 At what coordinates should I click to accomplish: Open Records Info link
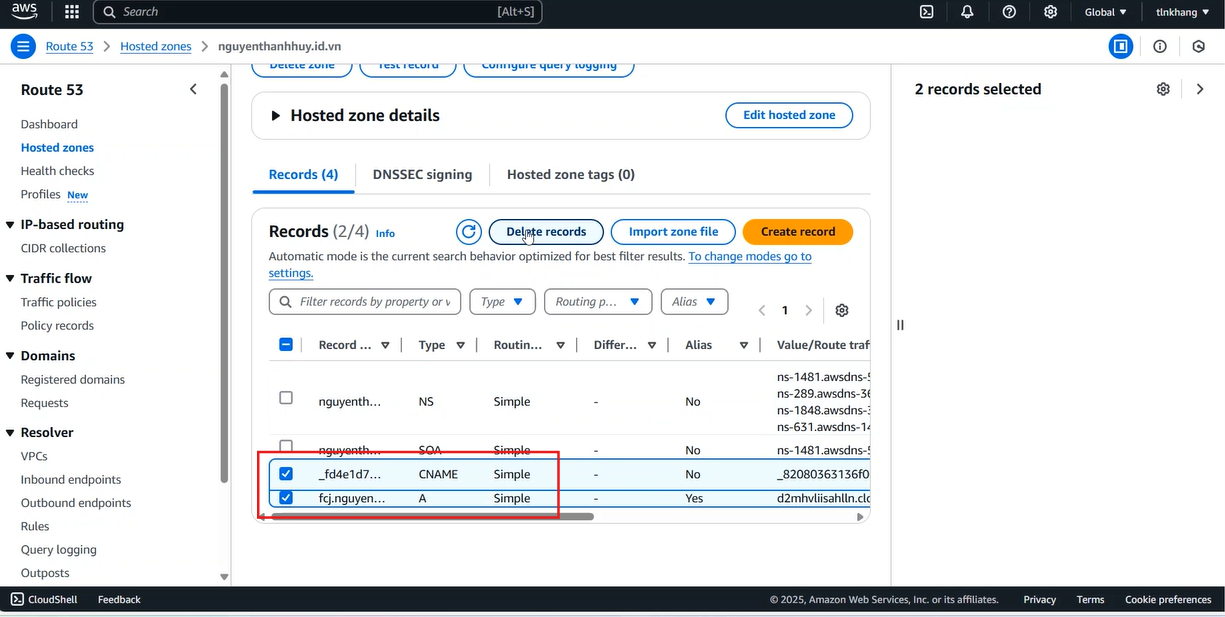[385, 233]
